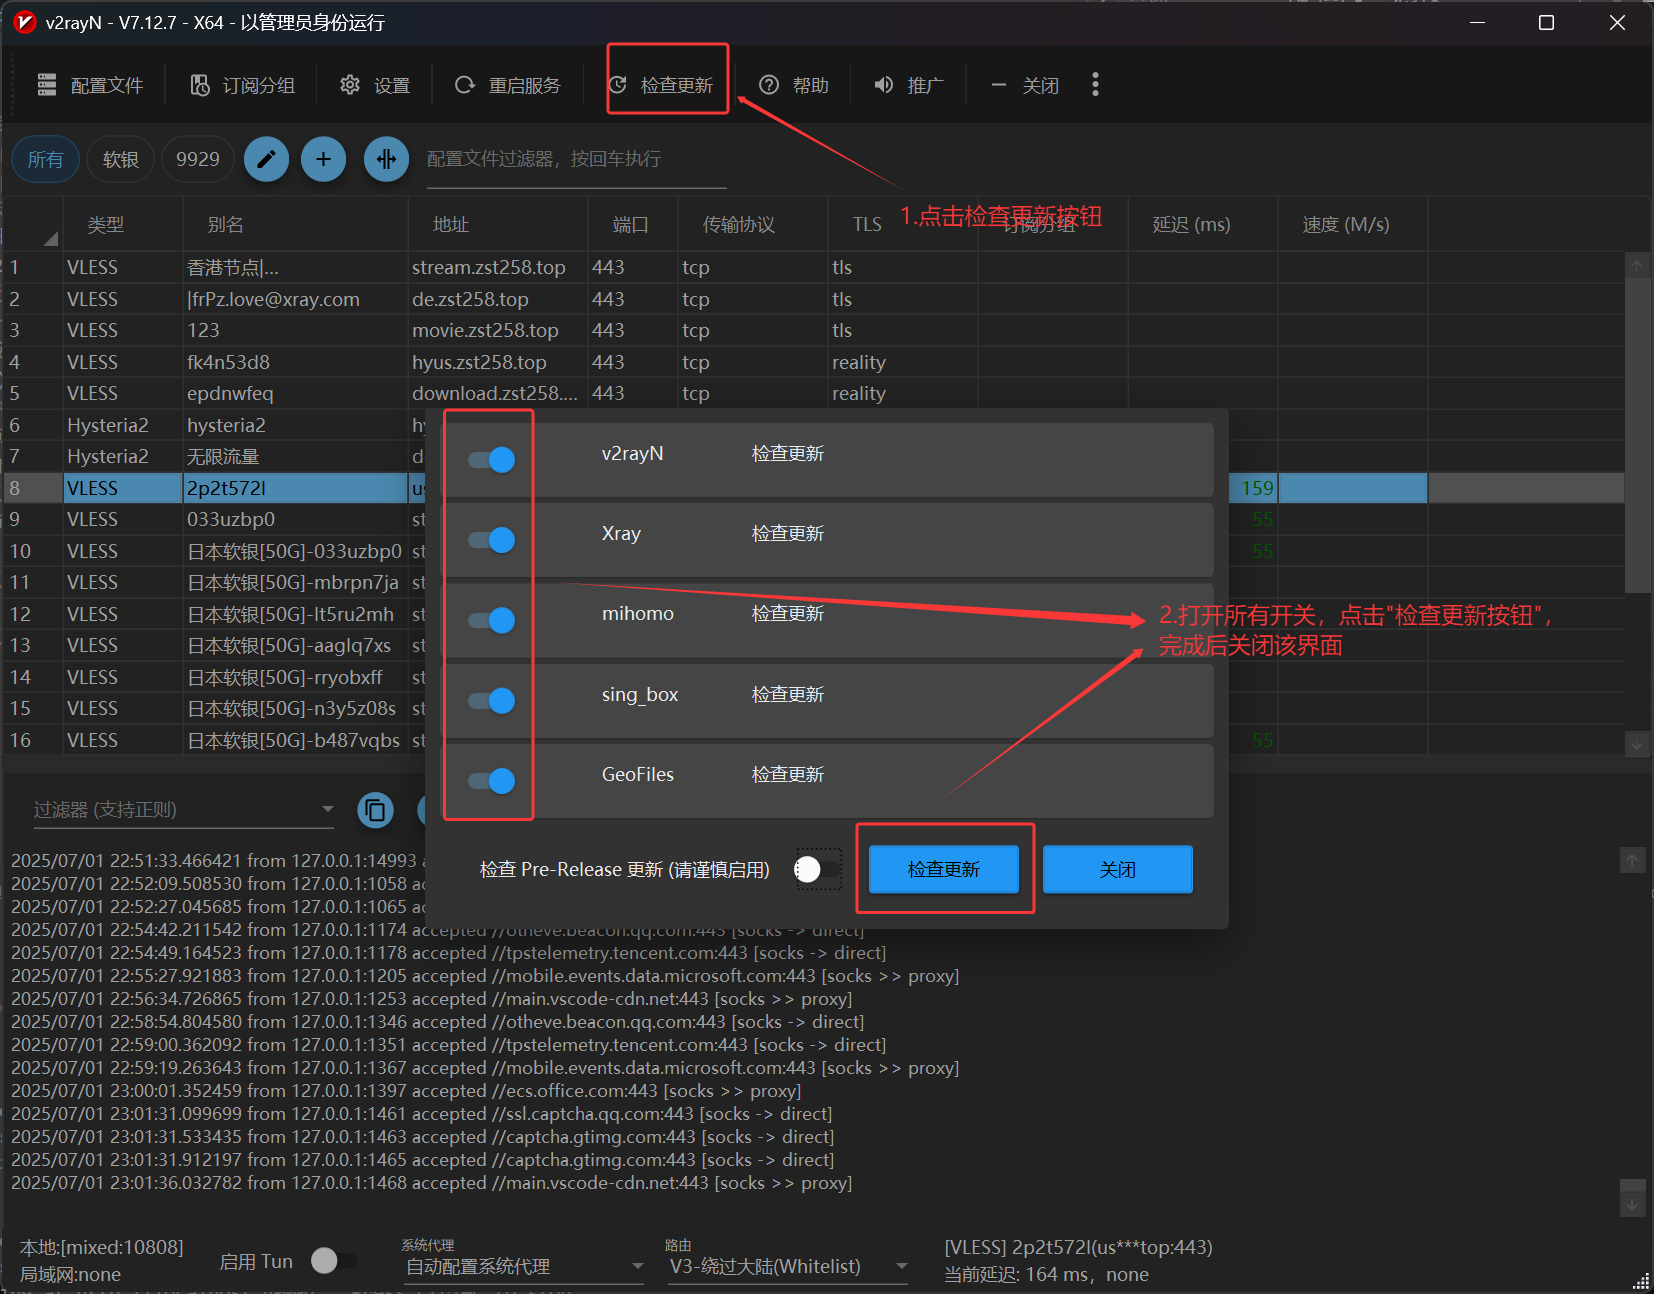Enable the Pre-Release update check switch
This screenshot has width=1654, height=1294.
pos(818,870)
